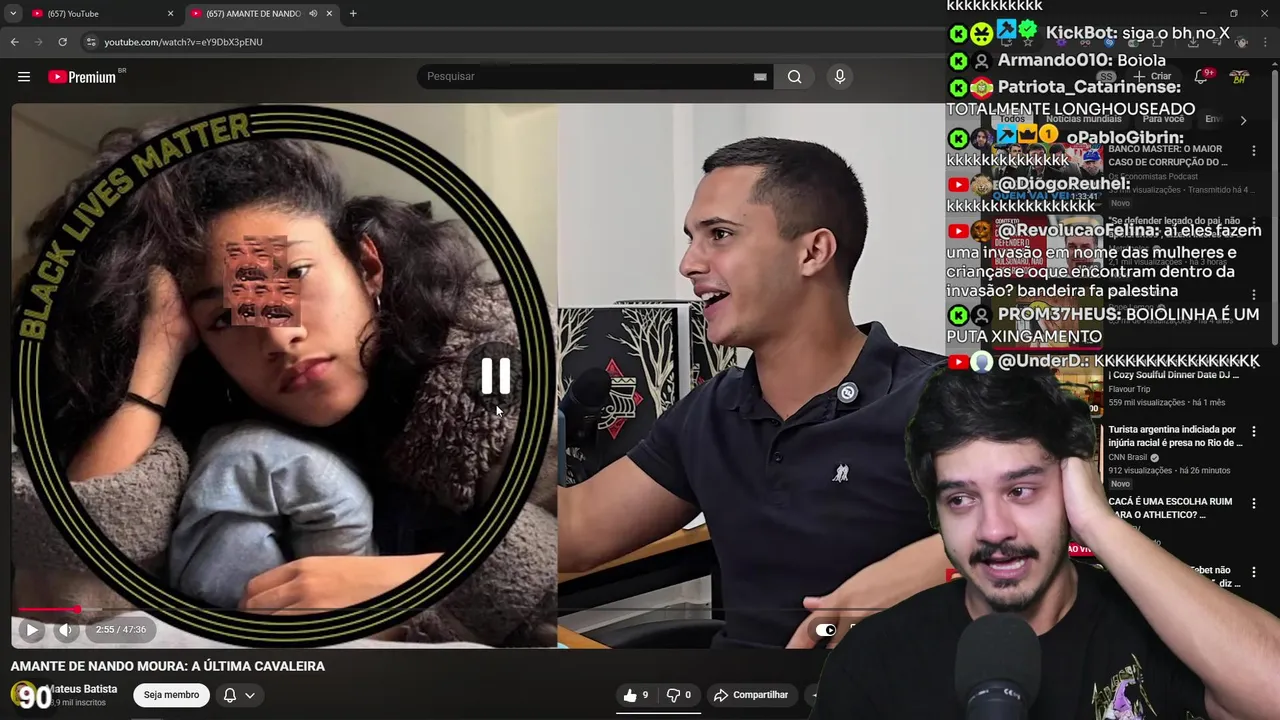This screenshot has width=1280, height=720.
Task: Show more chips with right chevron
Action: pos(1243,120)
